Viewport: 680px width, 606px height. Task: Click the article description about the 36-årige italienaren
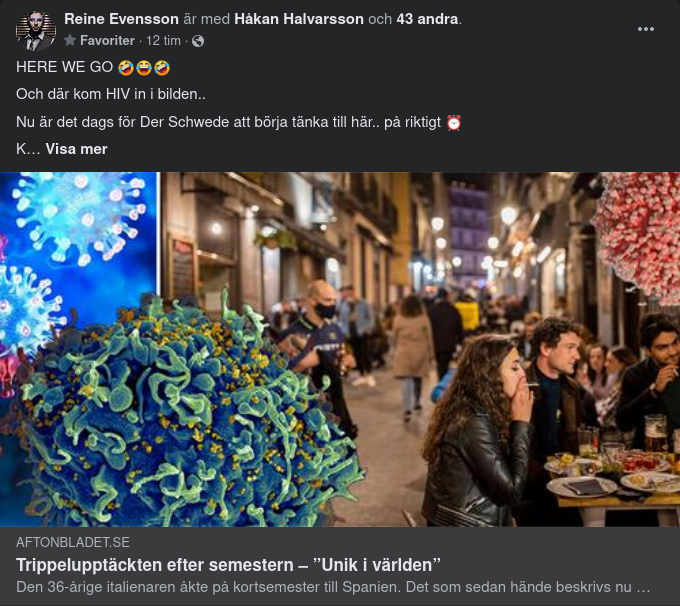(x=333, y=587)
